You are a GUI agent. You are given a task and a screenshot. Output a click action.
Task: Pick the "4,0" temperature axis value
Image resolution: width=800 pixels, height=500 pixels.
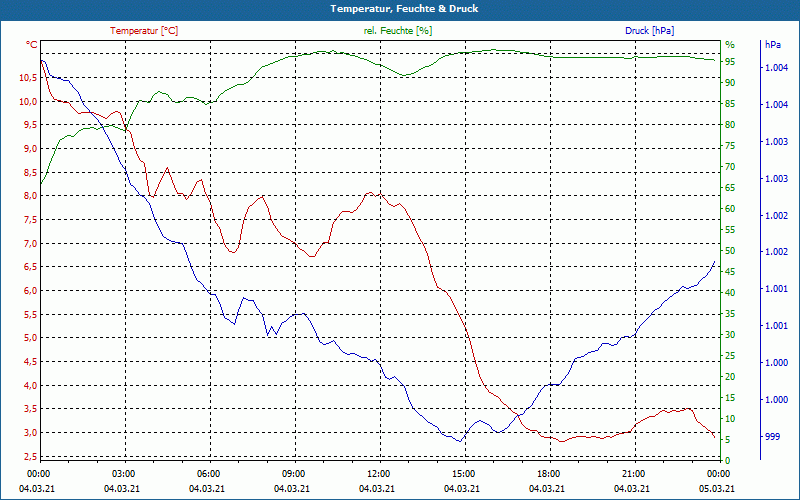pos(30,385)
